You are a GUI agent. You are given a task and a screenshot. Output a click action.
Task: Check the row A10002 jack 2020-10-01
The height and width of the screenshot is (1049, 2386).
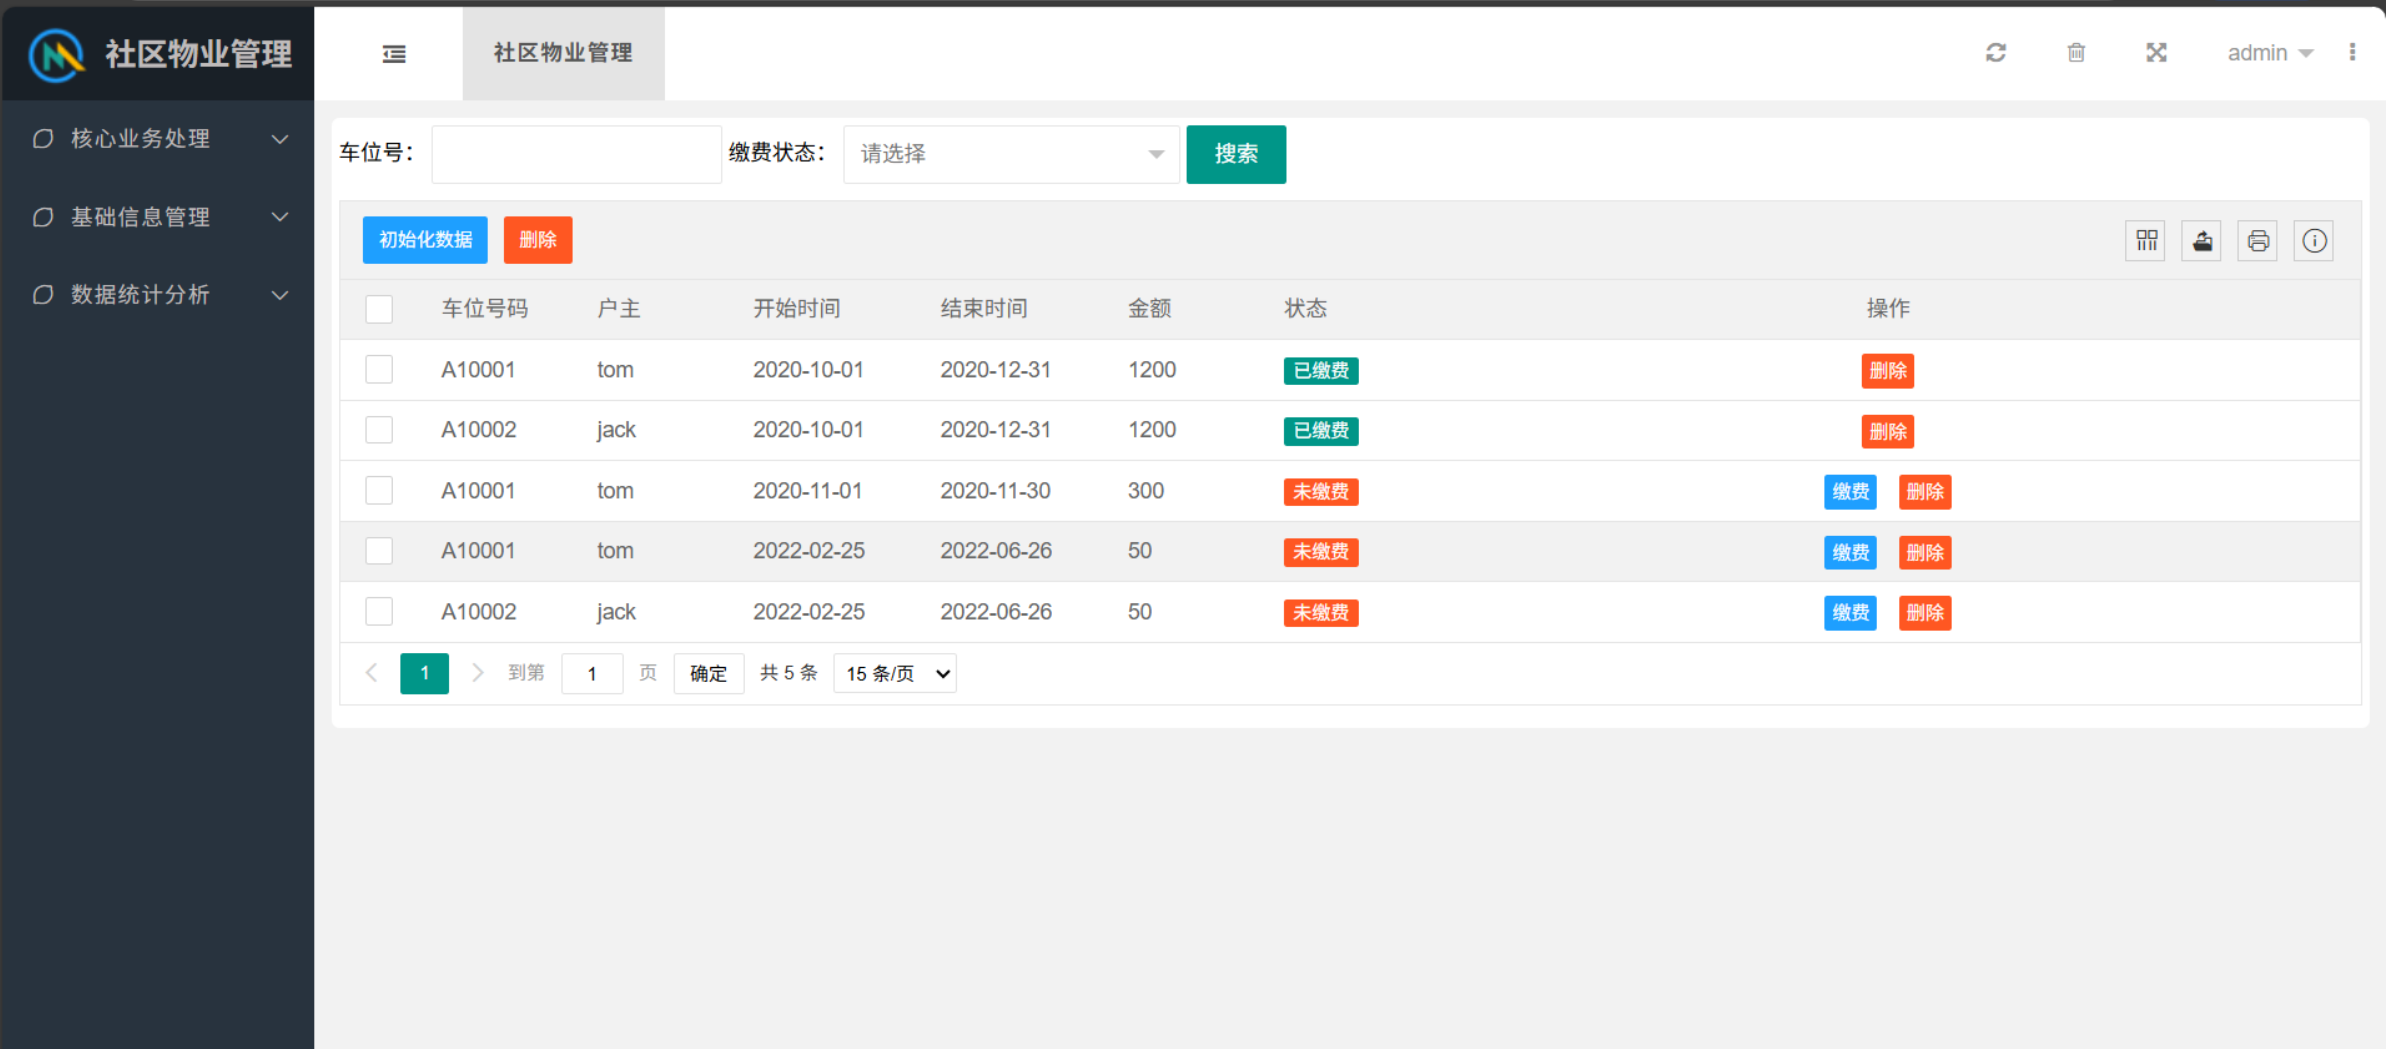(379, 430)
